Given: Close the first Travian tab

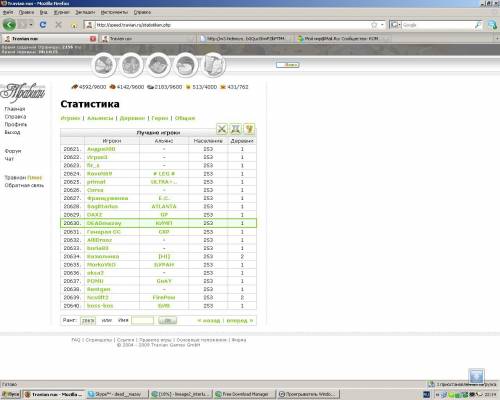Looking at the screenshot, I should (x=93, y=39).
